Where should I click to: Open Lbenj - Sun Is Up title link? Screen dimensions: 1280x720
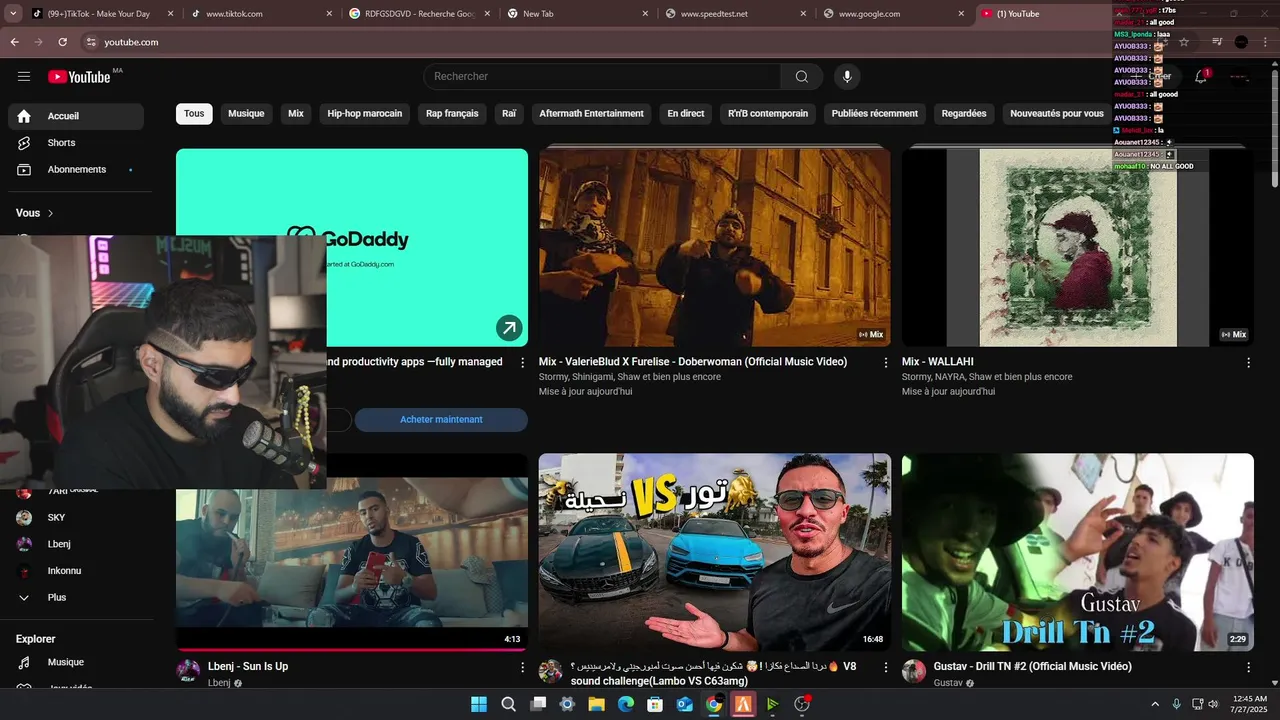(248, 667)
